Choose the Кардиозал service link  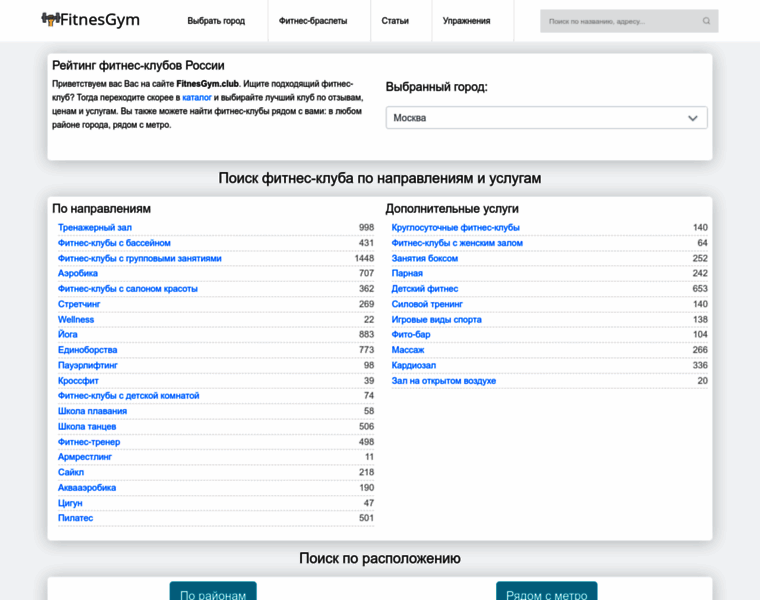tap(413, 366)
